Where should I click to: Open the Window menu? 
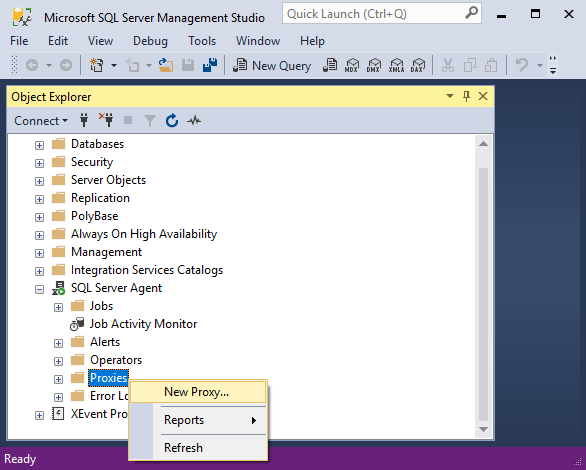coord(258,41)
